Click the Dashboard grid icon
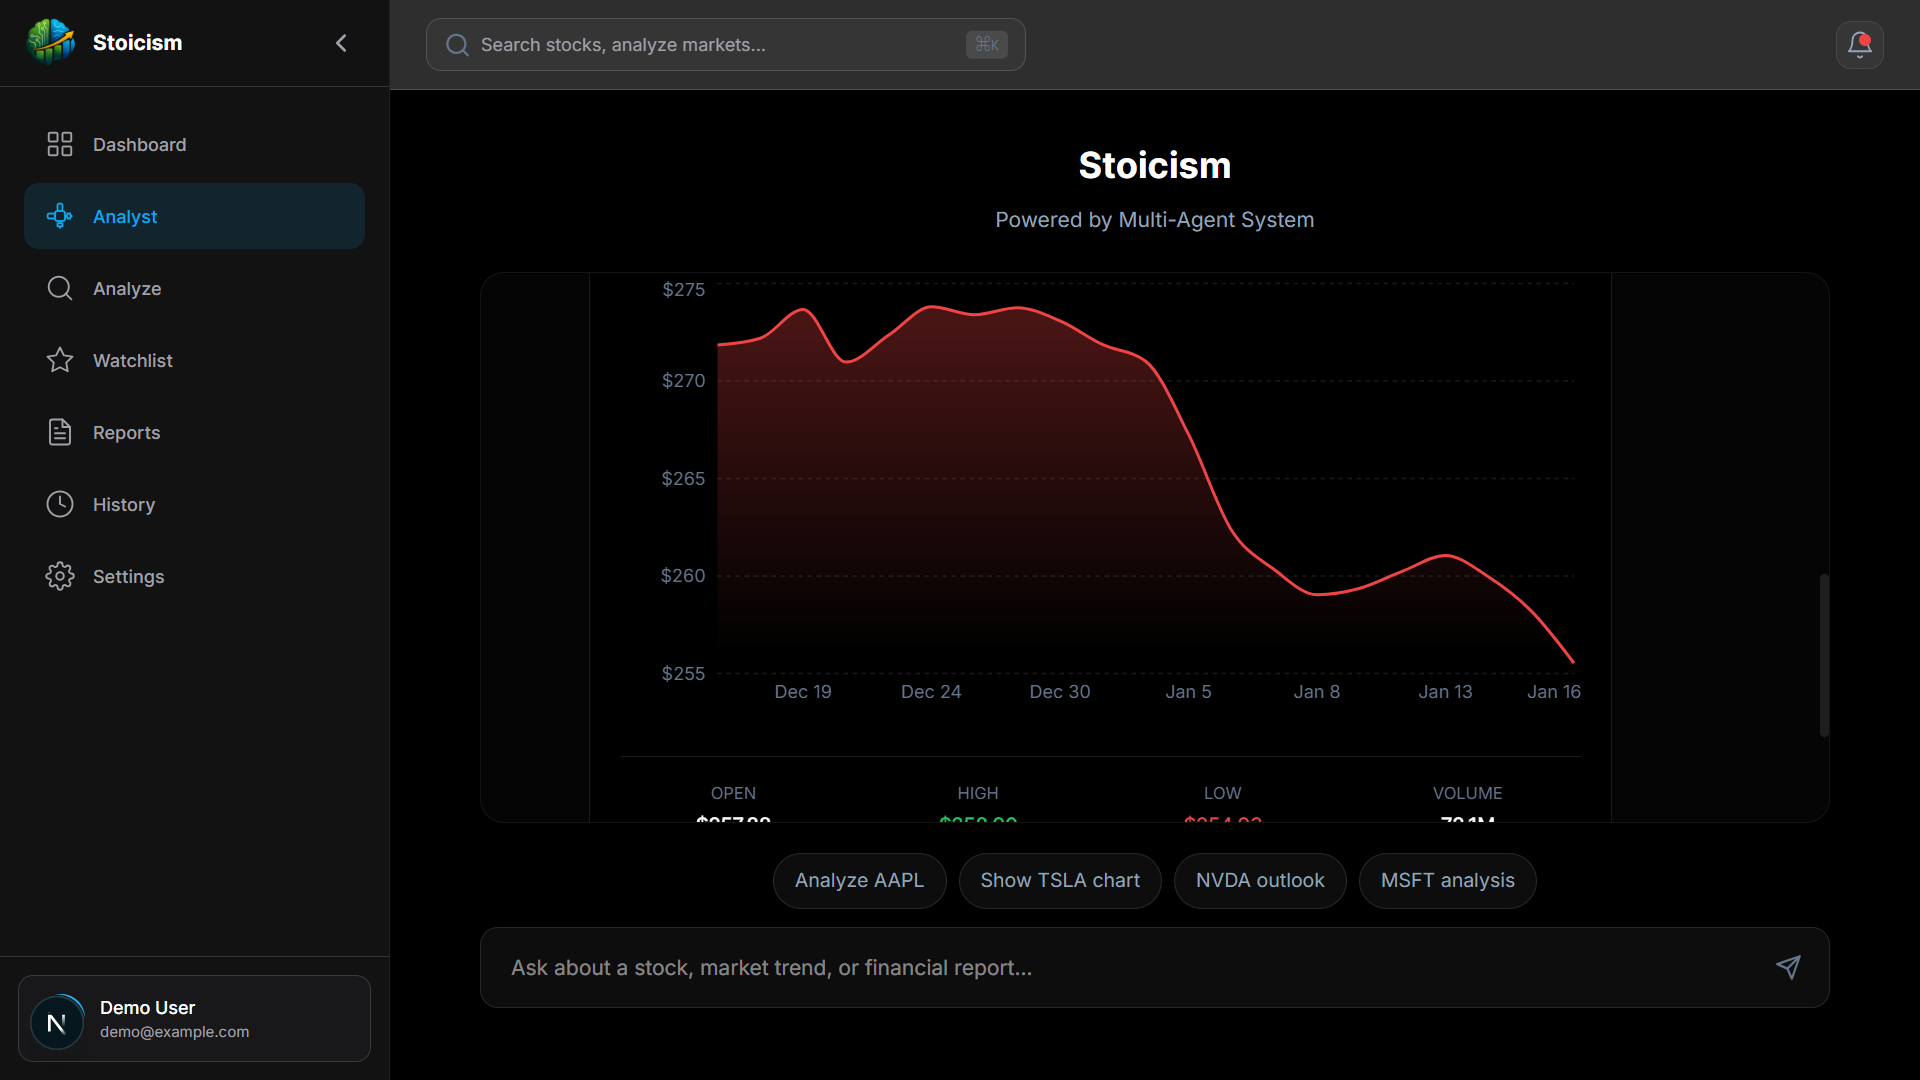The height and width of the screenshot is (1080, 1920). (59, 144)
